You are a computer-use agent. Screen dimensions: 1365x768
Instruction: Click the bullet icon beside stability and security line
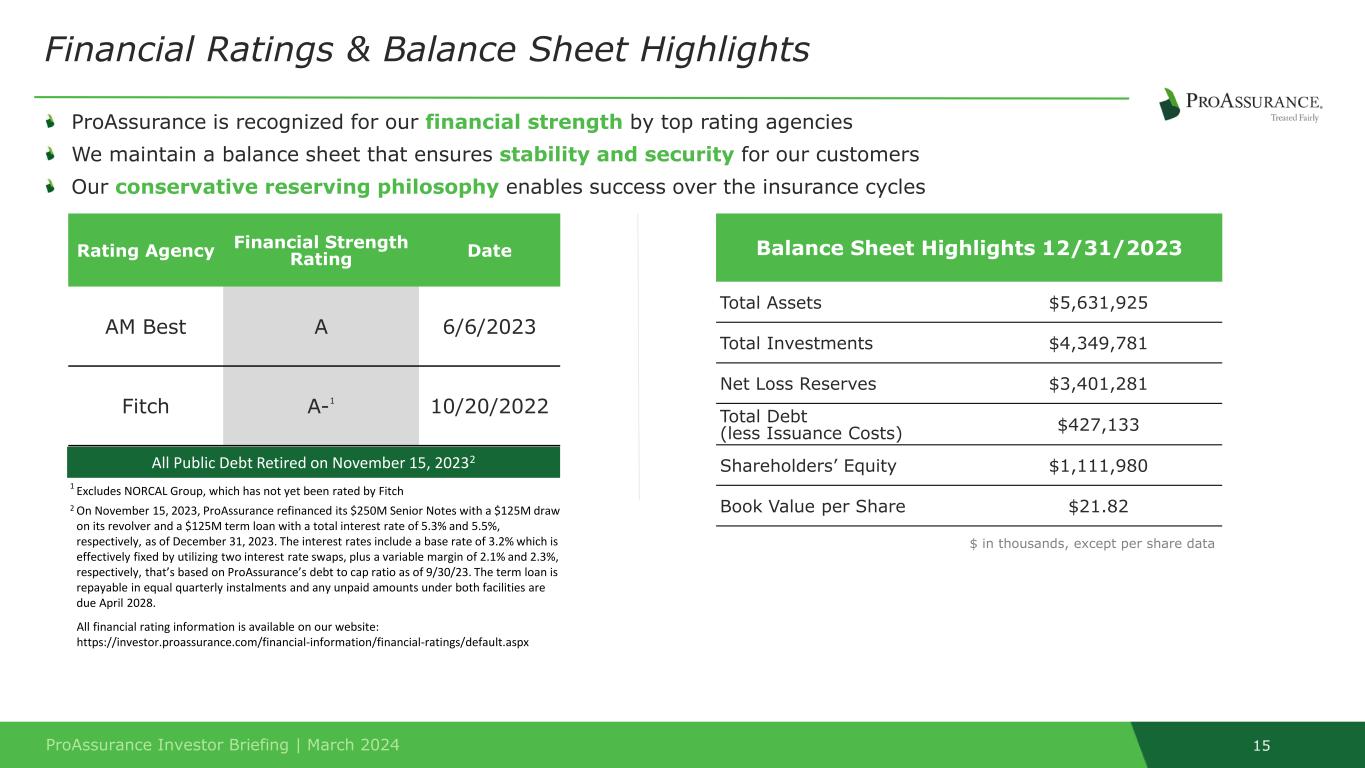pyautogui.click(x=52, y=155)
